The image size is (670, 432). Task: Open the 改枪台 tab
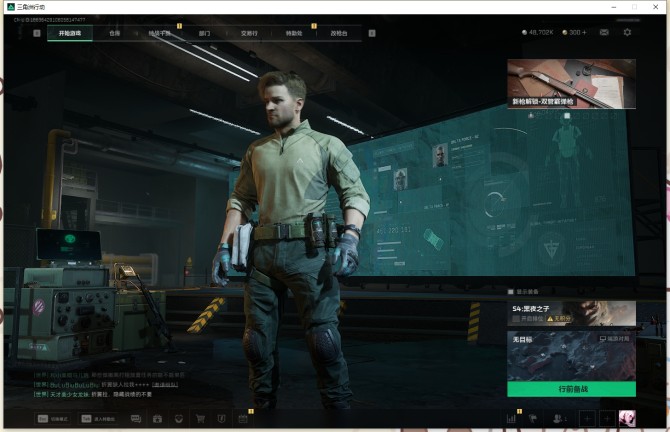click(x=339, y=33)
